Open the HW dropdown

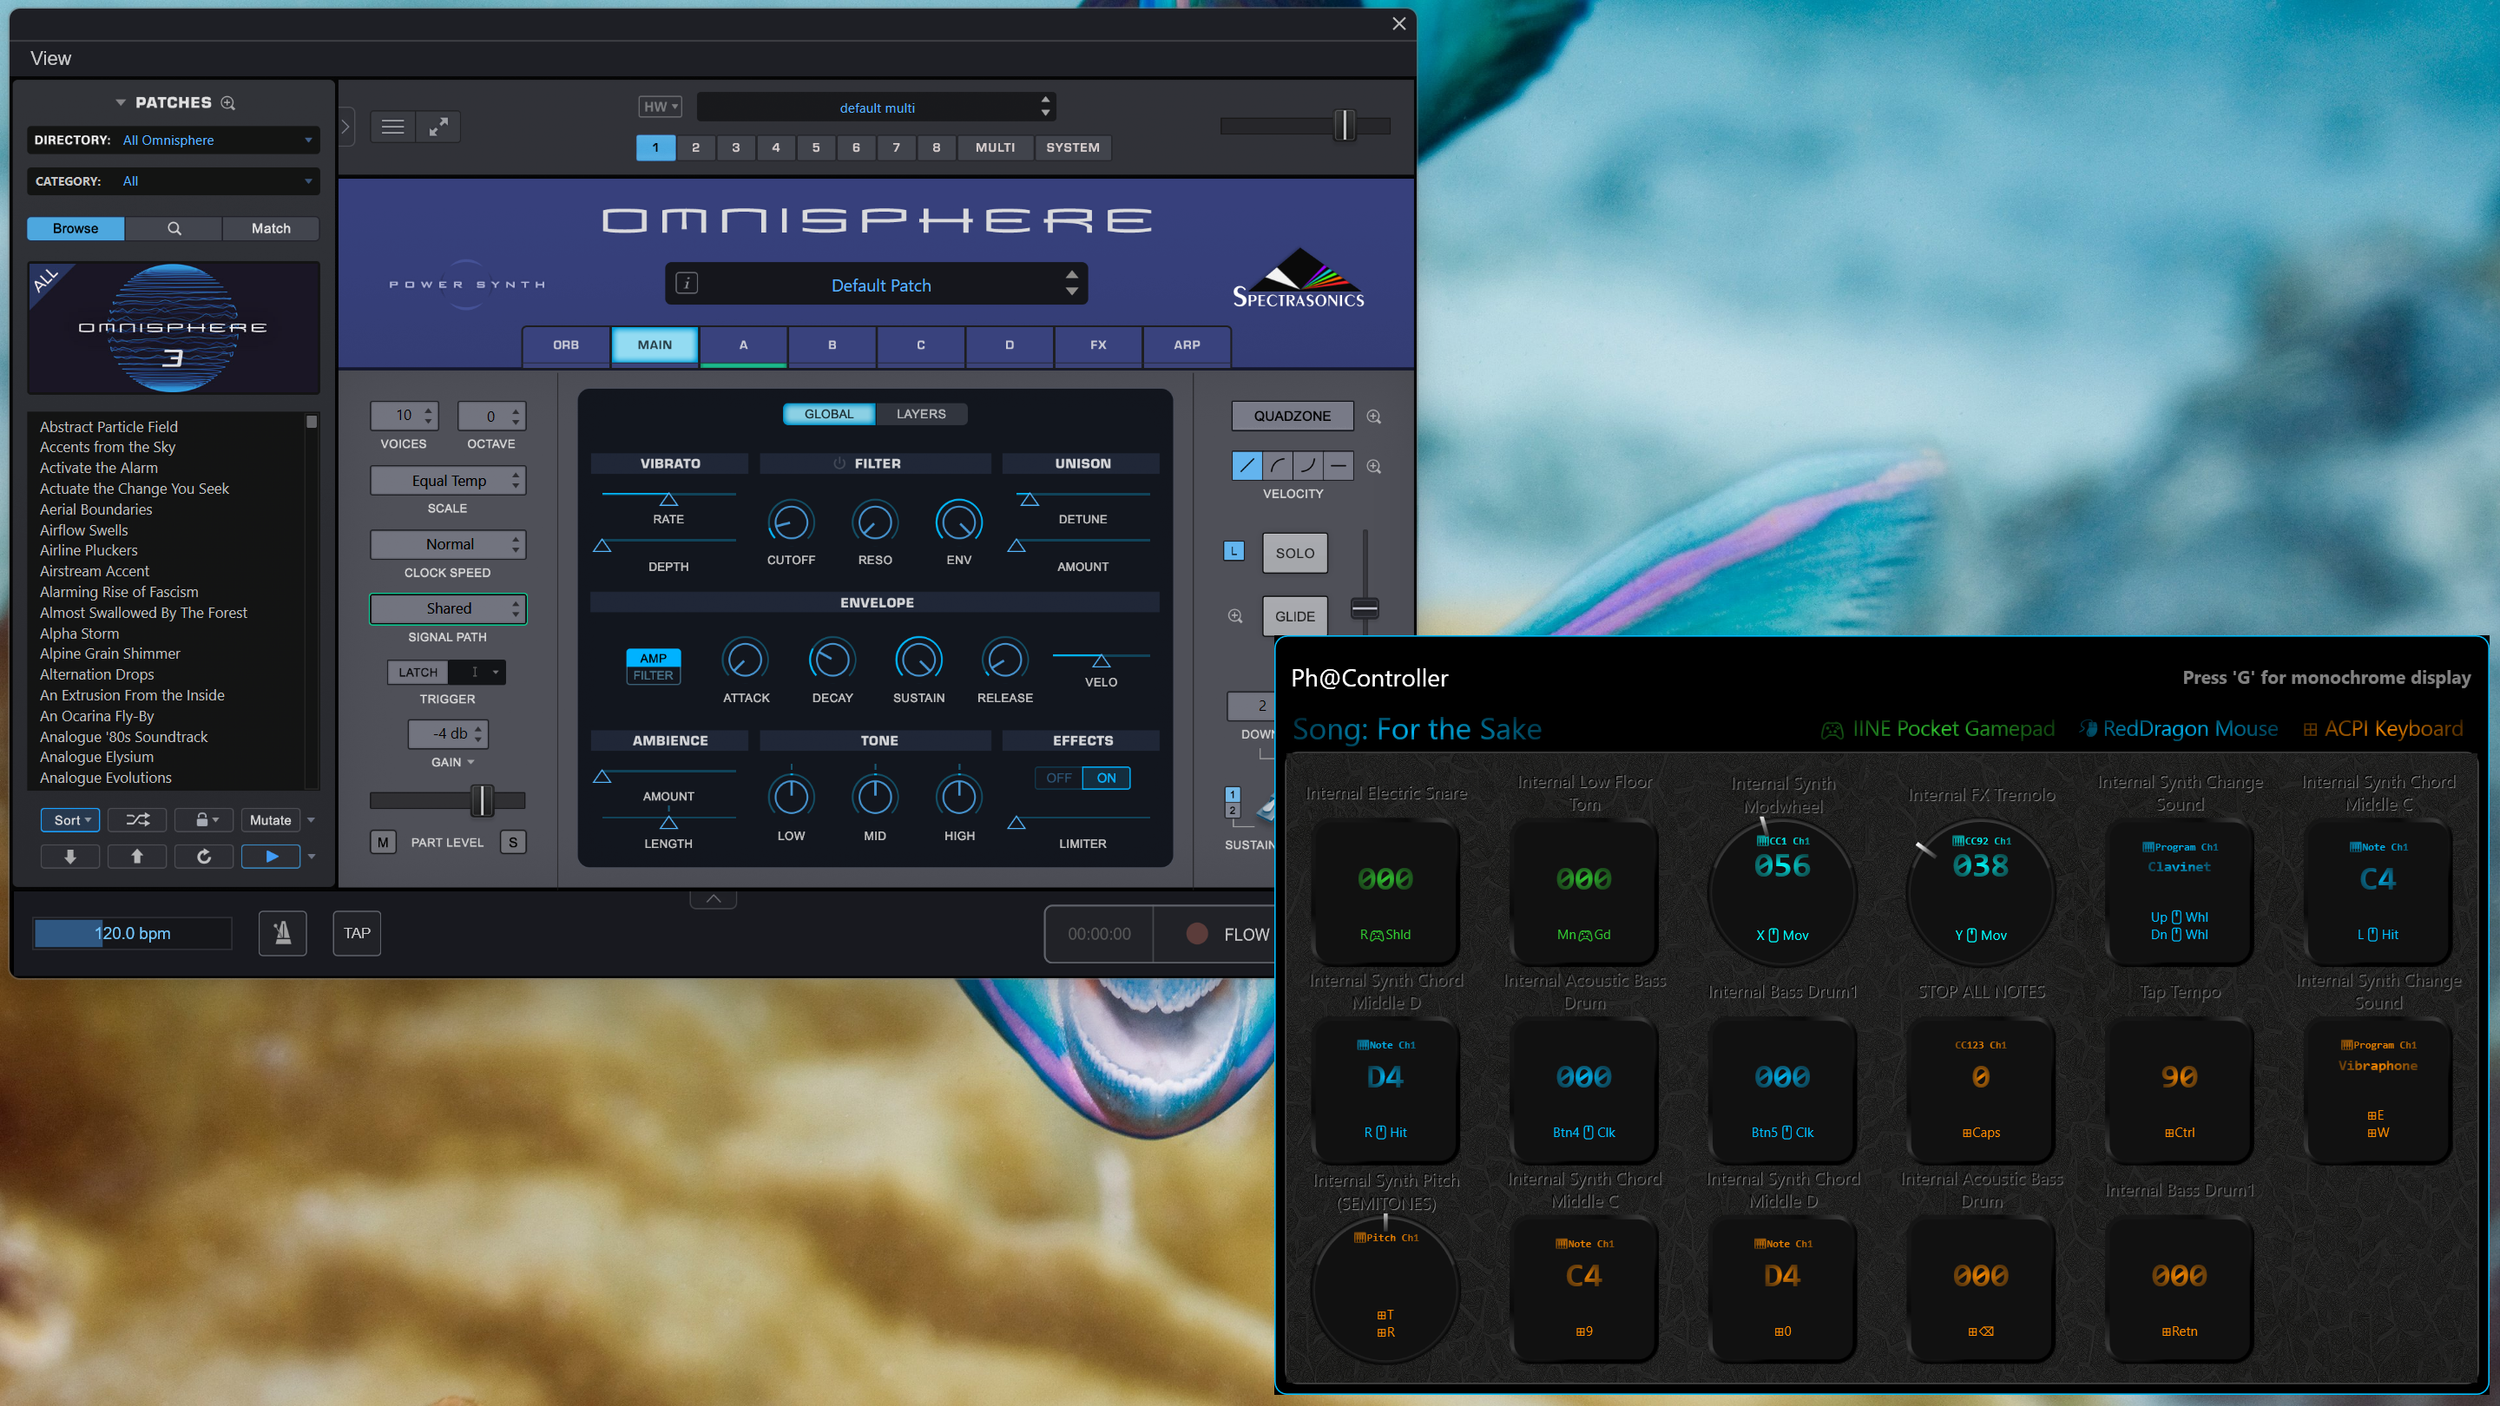click(660, 107)
